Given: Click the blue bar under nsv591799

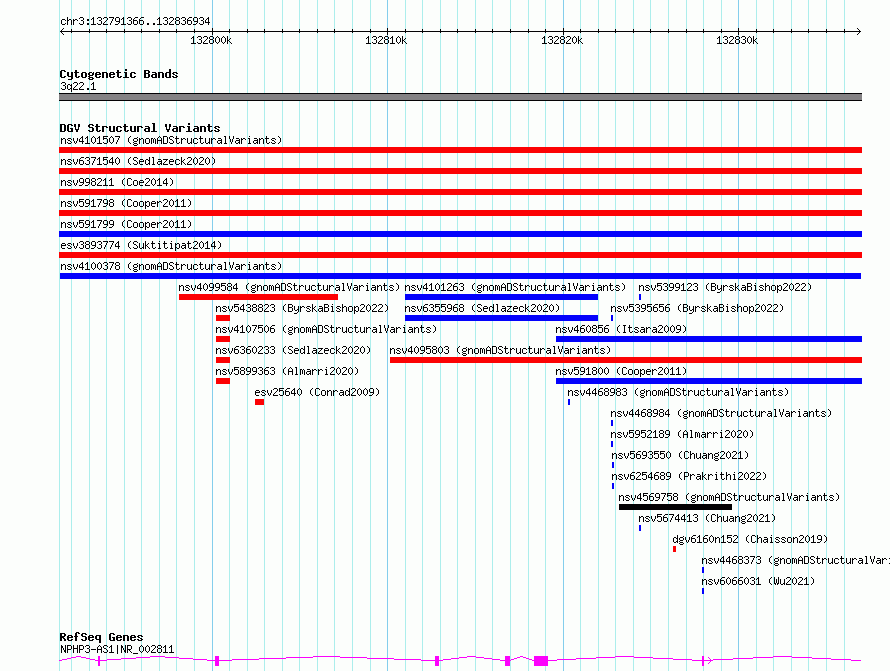Looking at the screenshot, I should coord(460,234).
